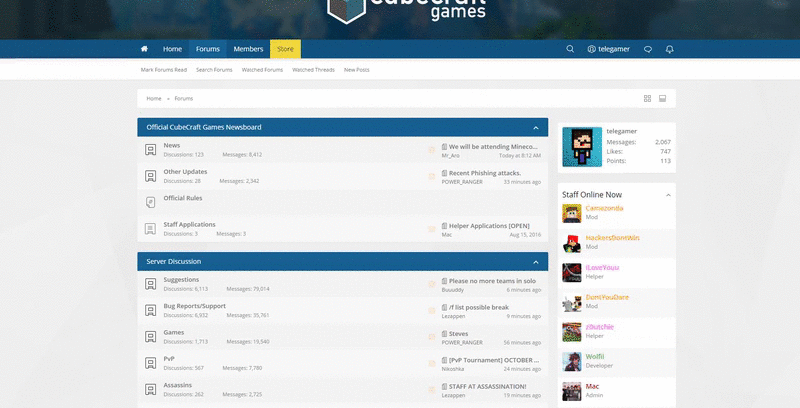
Task: Open the Forums tab
Action: tap(208, 49)
